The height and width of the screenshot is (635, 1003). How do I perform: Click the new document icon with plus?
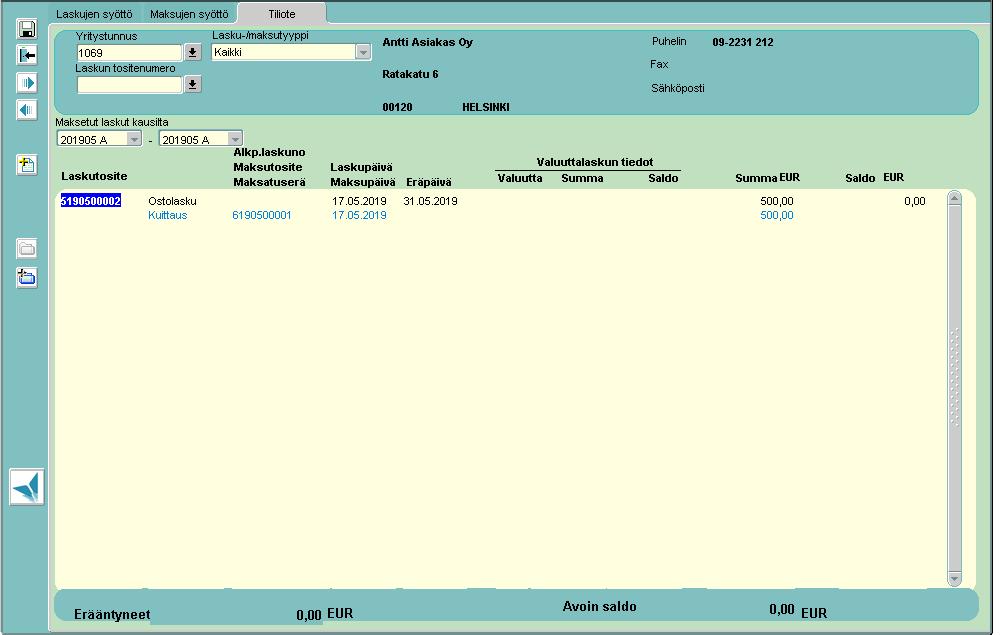[27, 165]
